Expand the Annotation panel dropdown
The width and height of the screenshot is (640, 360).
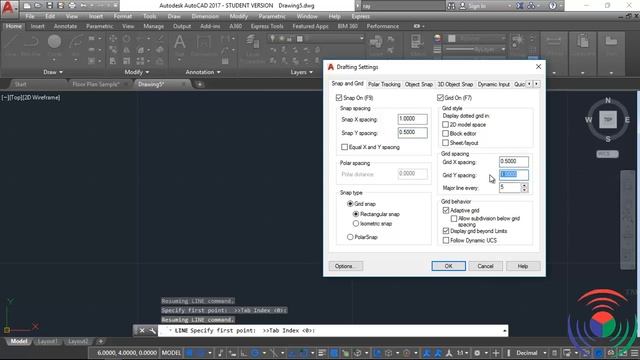coord(203,72)
